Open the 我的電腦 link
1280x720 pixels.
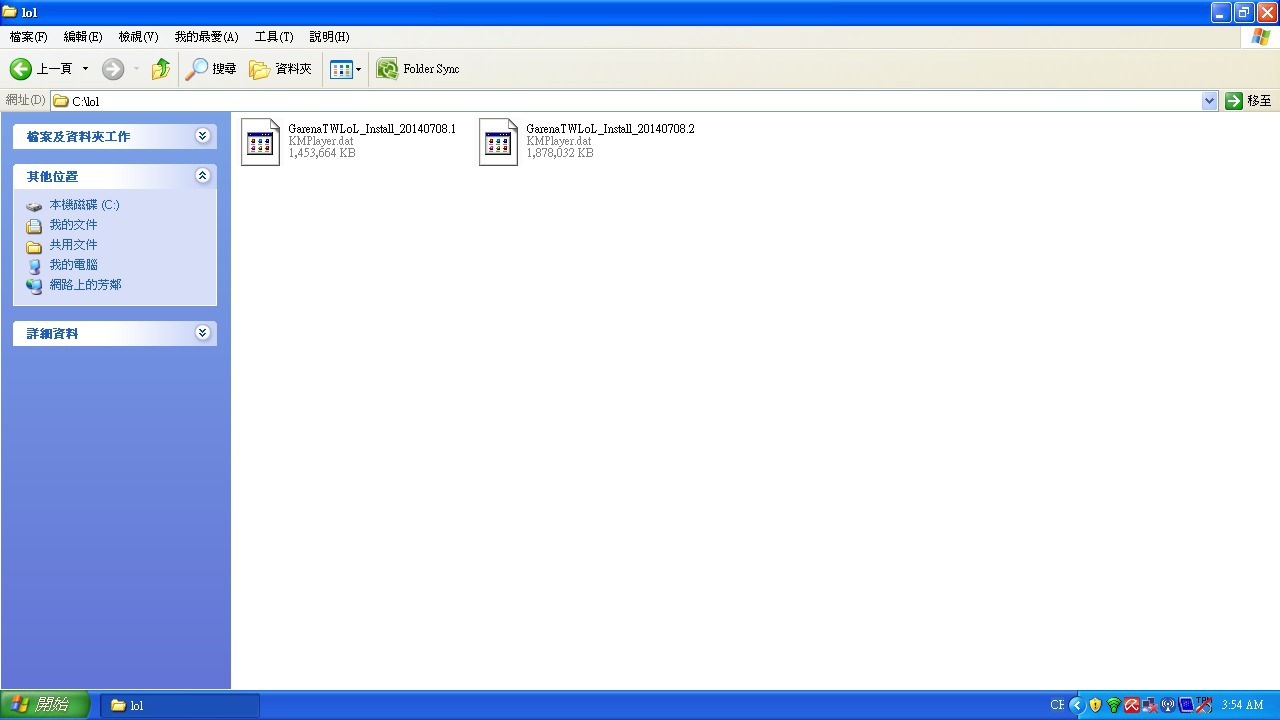(x=74, y=265)
